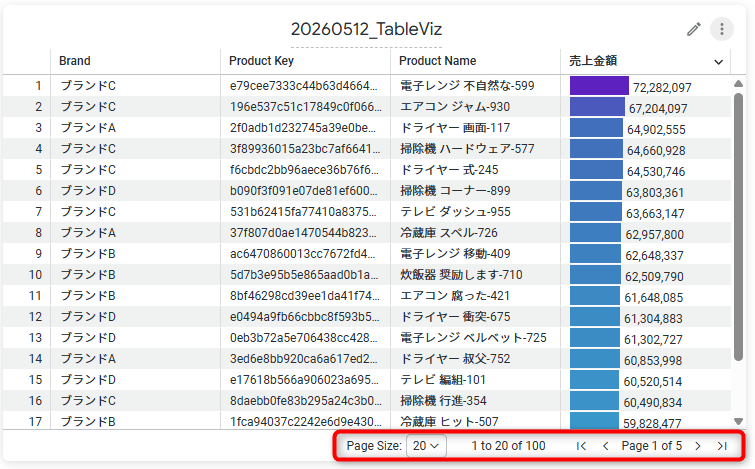Click the bar next to 67,204,097
This screenshot has width=755, height=469.
[x=597, y=106]
